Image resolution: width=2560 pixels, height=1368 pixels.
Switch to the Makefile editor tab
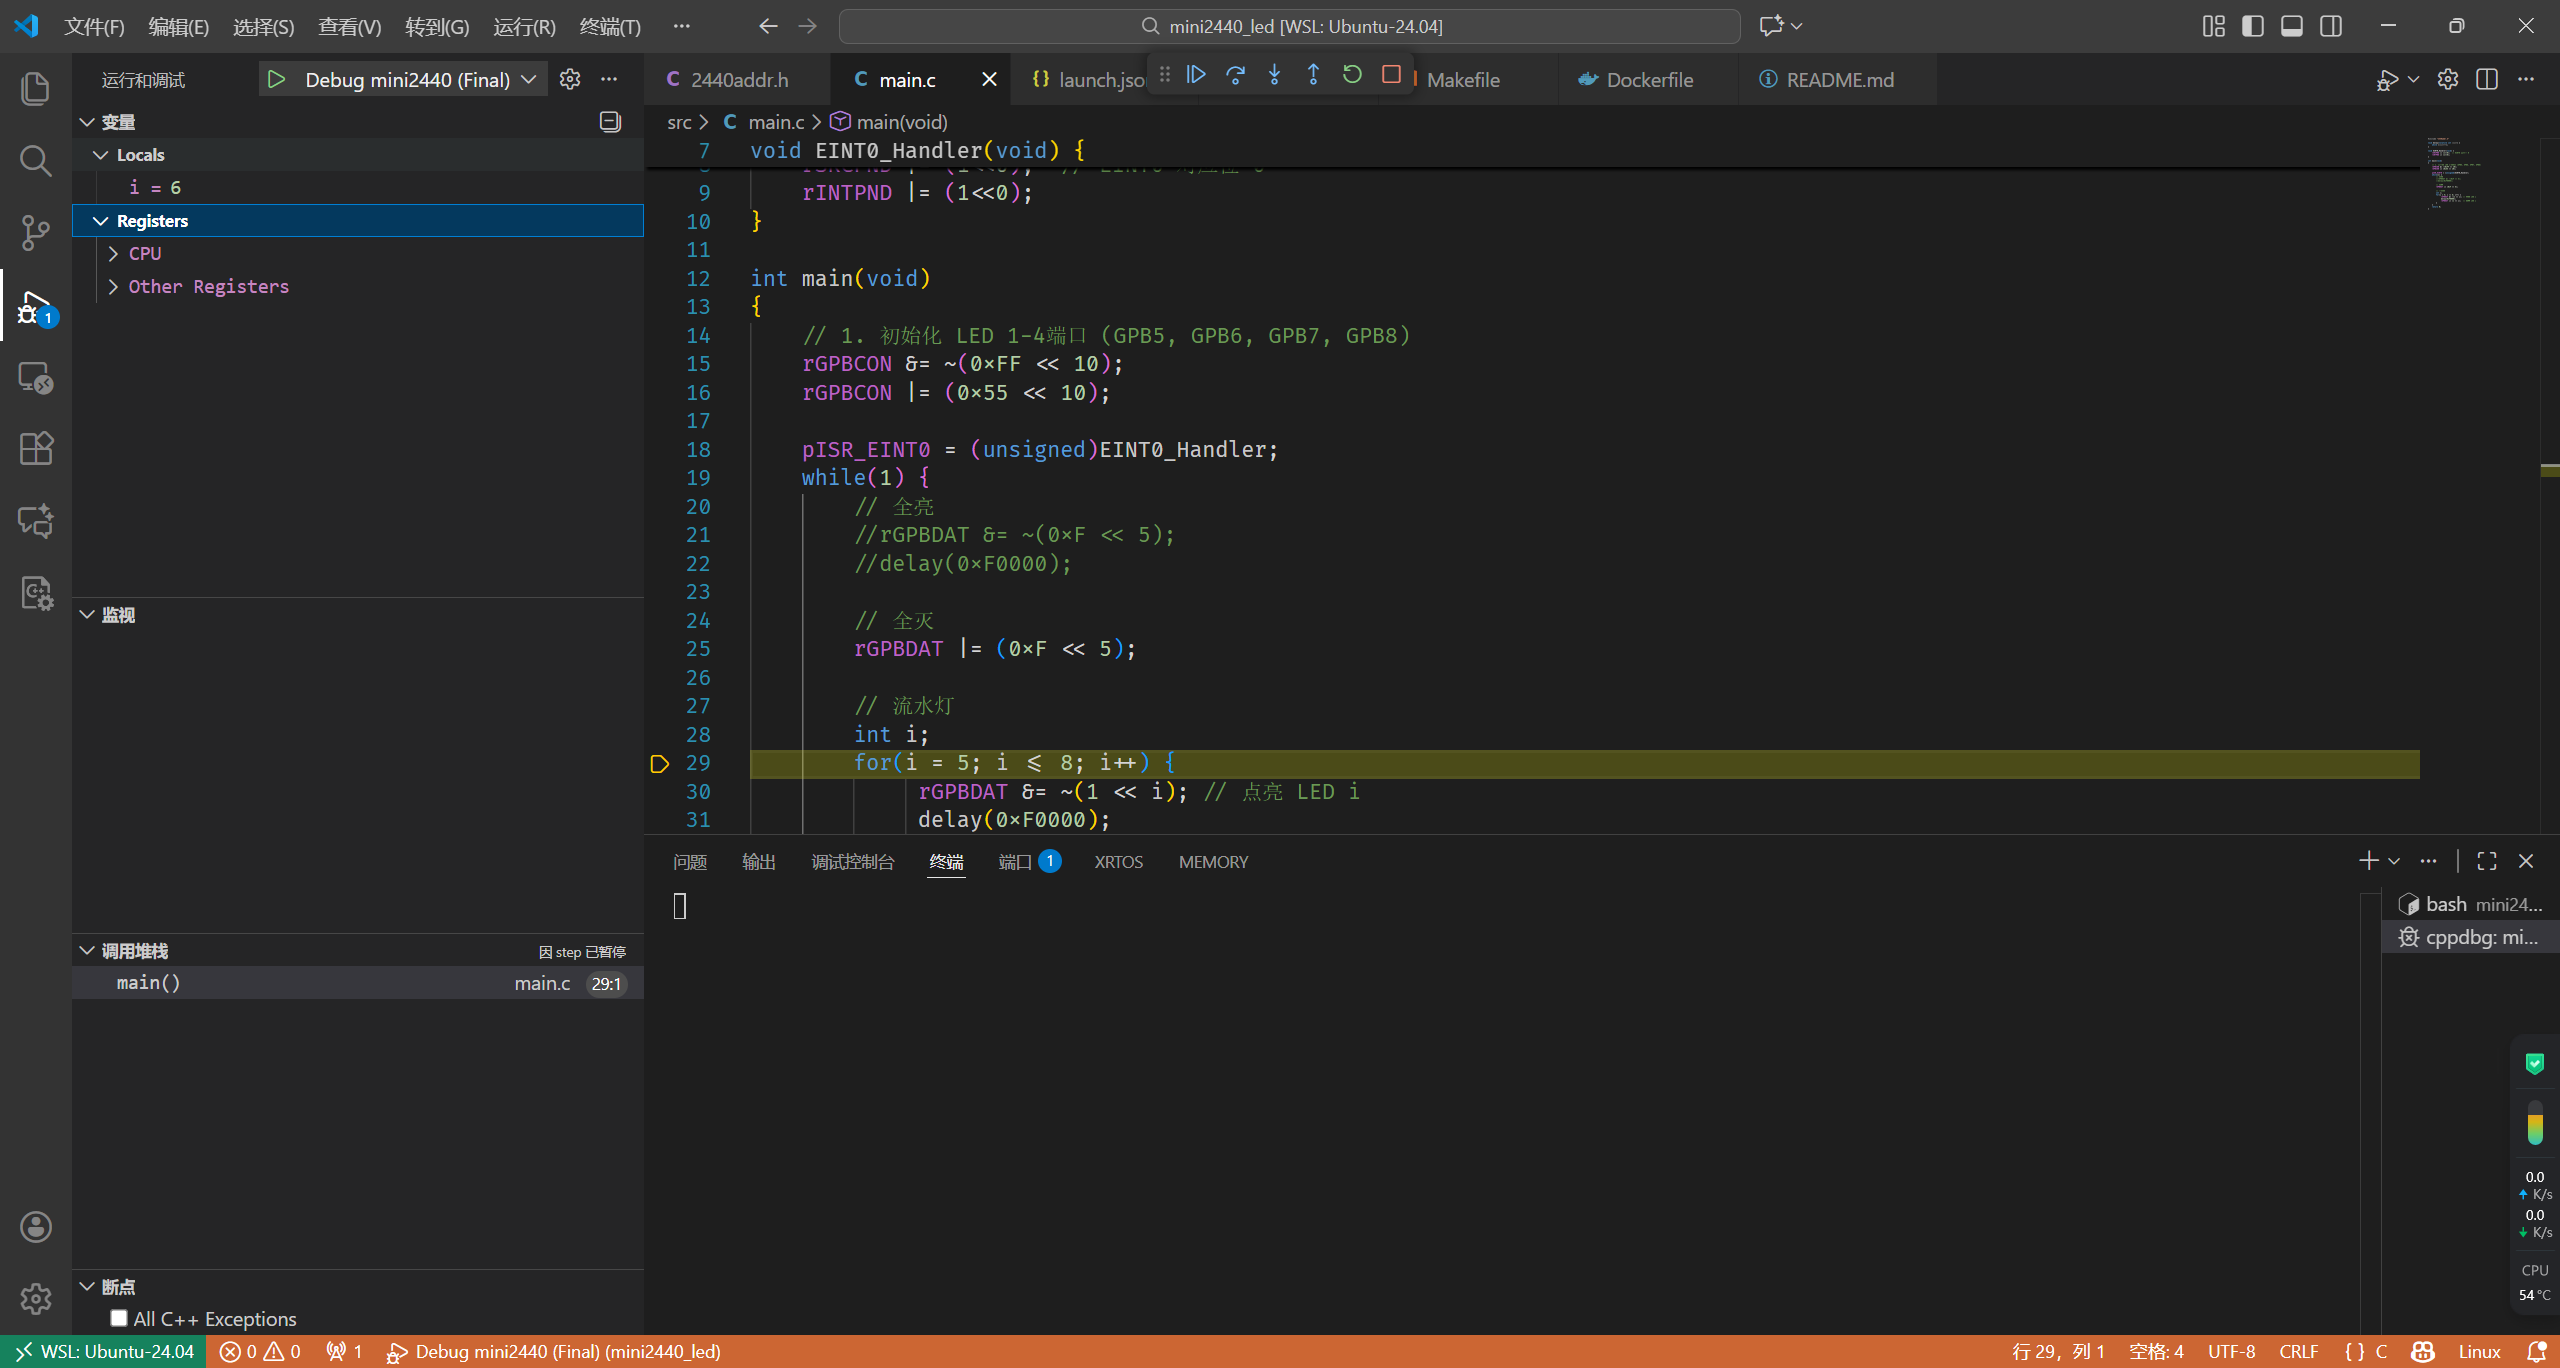click(1463, 80)
